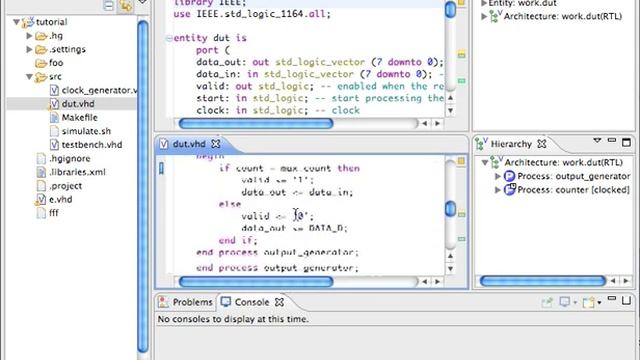Image resolution: width=640 pixels, height=360 pixels.
Task: Click green marker in upper editor overview ruler
Action: (x=461, y=81)
